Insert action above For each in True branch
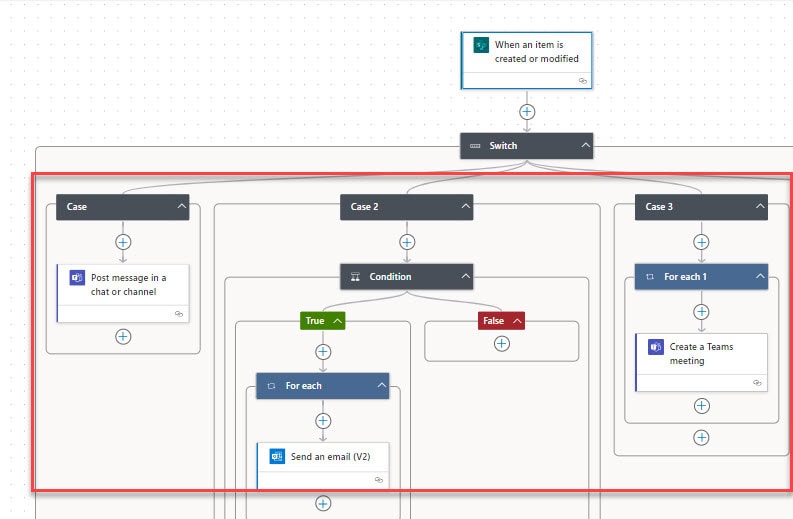Screen dimensions: 793x519 point(323,352)
